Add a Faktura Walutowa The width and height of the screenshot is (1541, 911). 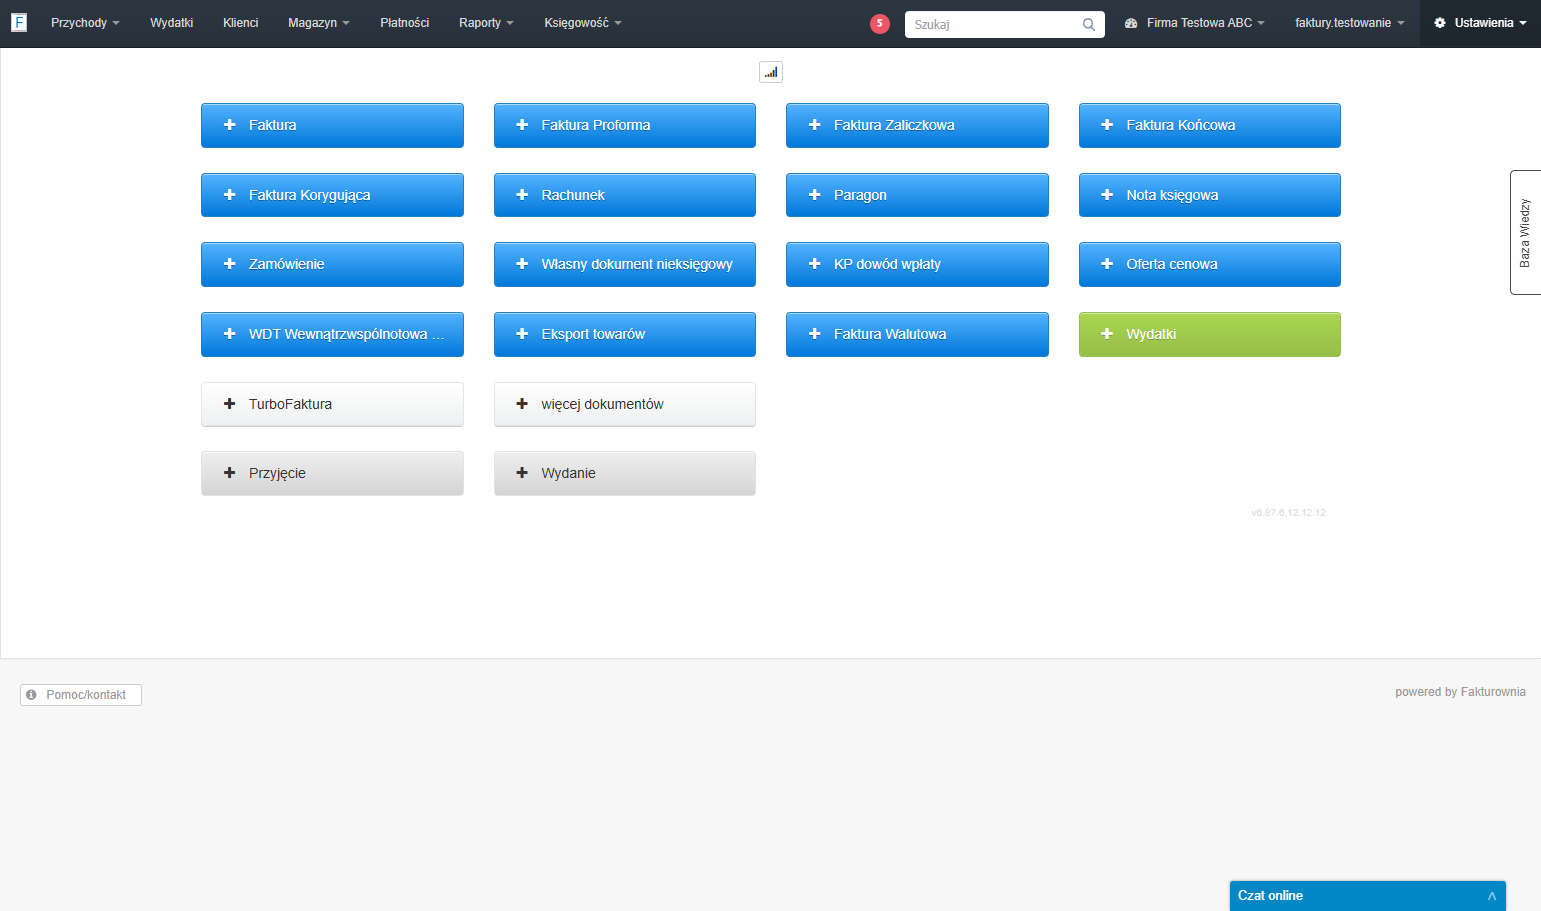917,334
